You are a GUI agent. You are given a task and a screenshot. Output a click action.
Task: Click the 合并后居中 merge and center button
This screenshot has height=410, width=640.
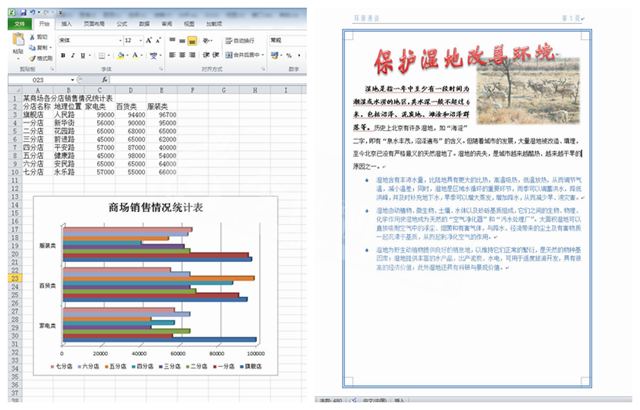coord(246,57)
